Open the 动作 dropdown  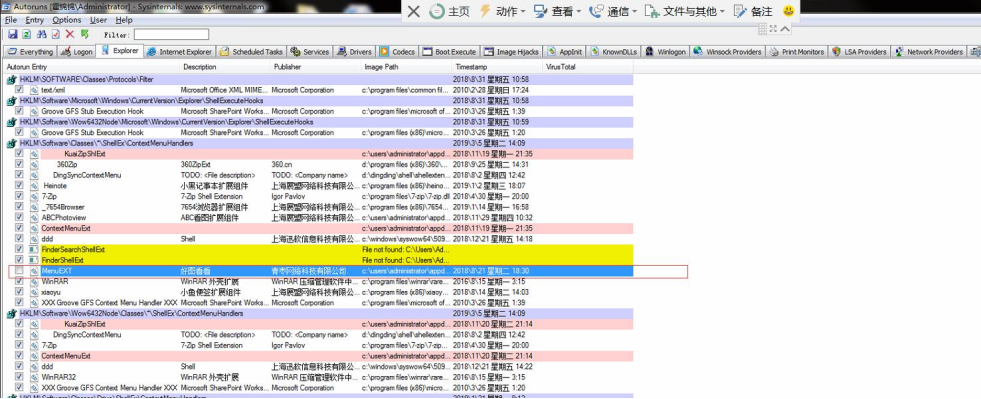point(502,11)
